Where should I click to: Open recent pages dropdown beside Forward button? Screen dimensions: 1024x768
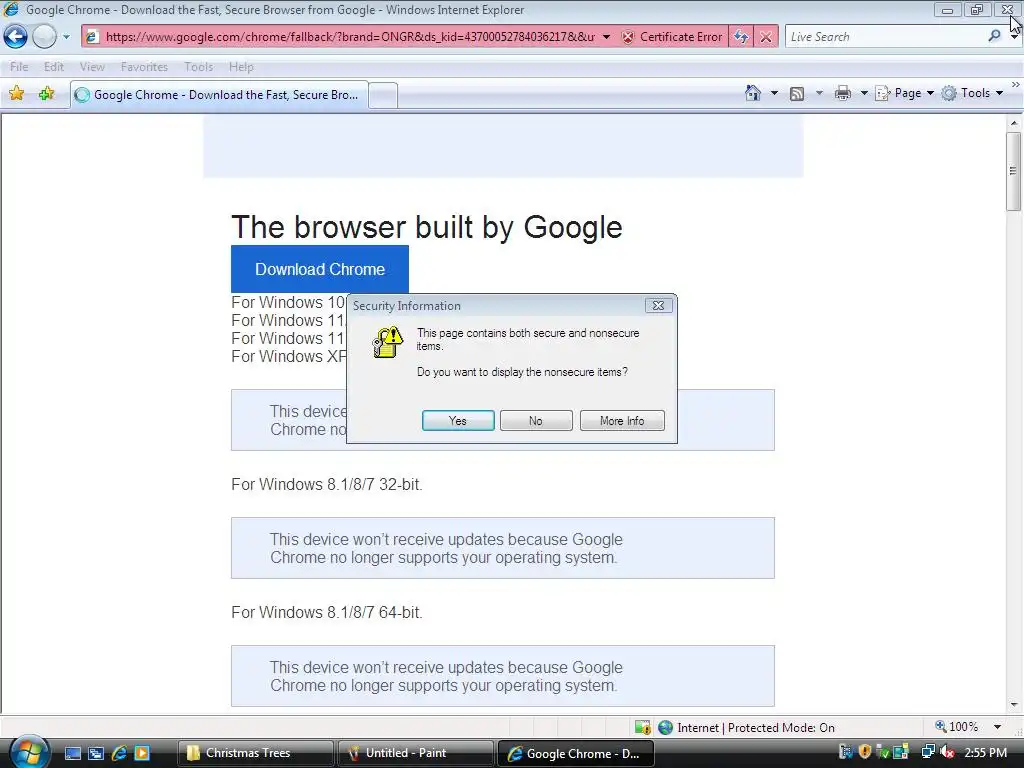coord(66,37)
